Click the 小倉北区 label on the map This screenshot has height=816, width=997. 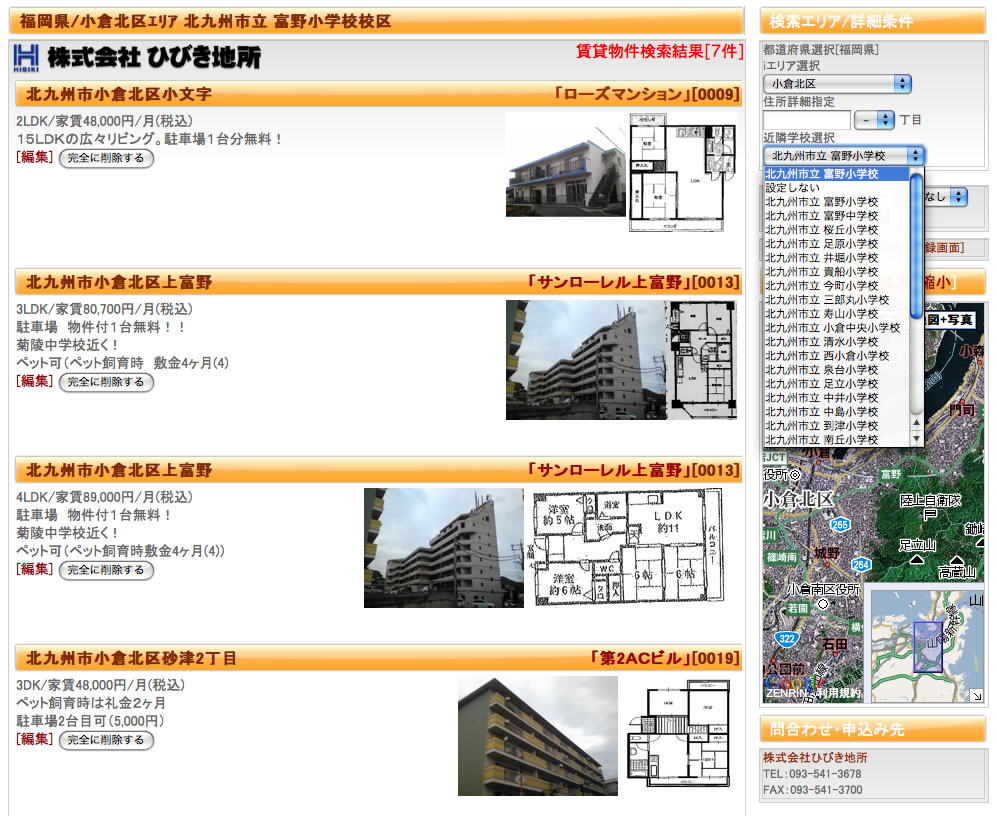[798, 499]
